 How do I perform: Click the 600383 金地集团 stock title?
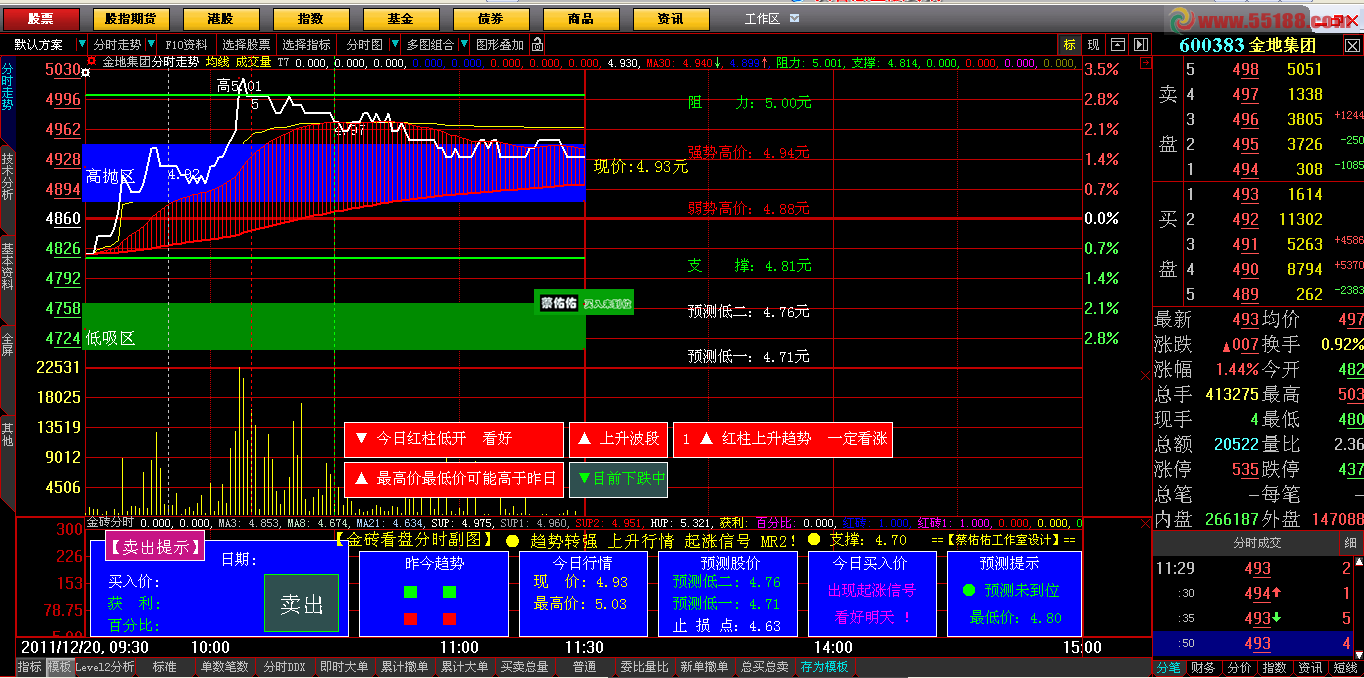pos(1247,45)
